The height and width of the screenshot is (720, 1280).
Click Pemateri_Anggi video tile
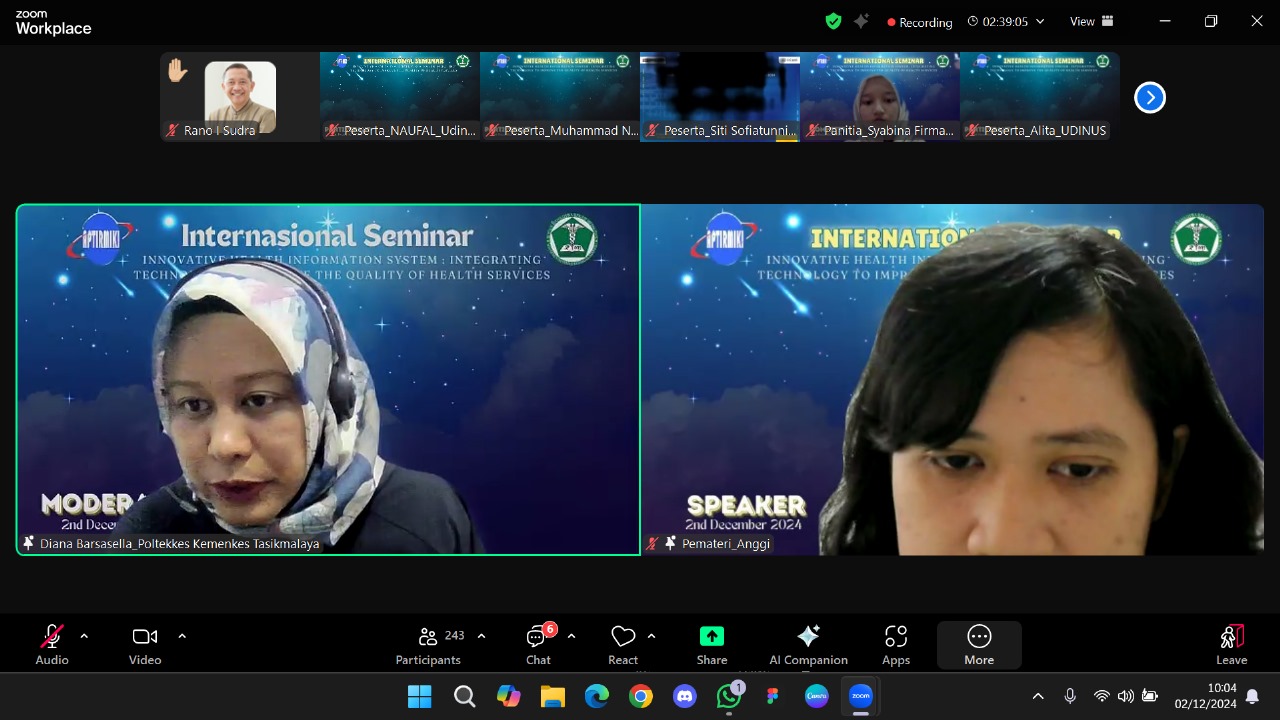point(953,380)
